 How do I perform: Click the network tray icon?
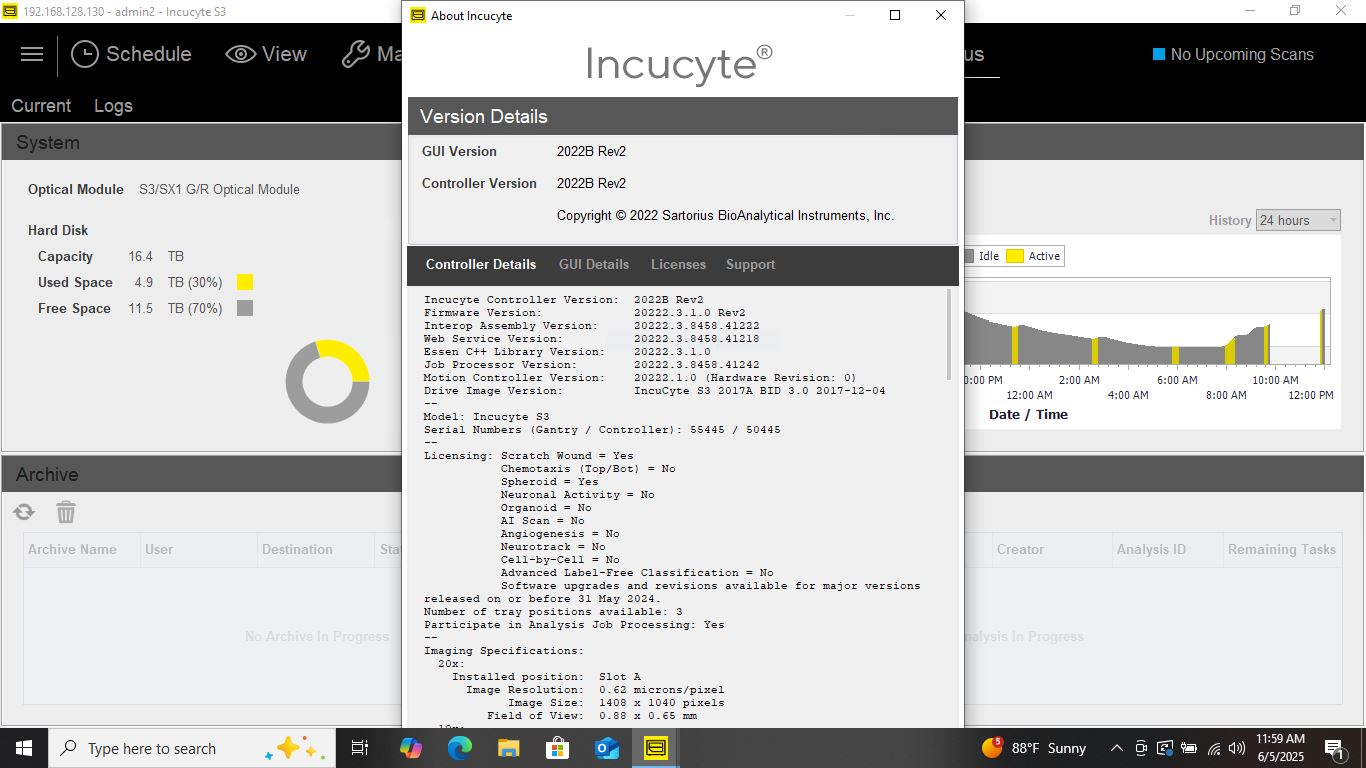(1213, 748)
